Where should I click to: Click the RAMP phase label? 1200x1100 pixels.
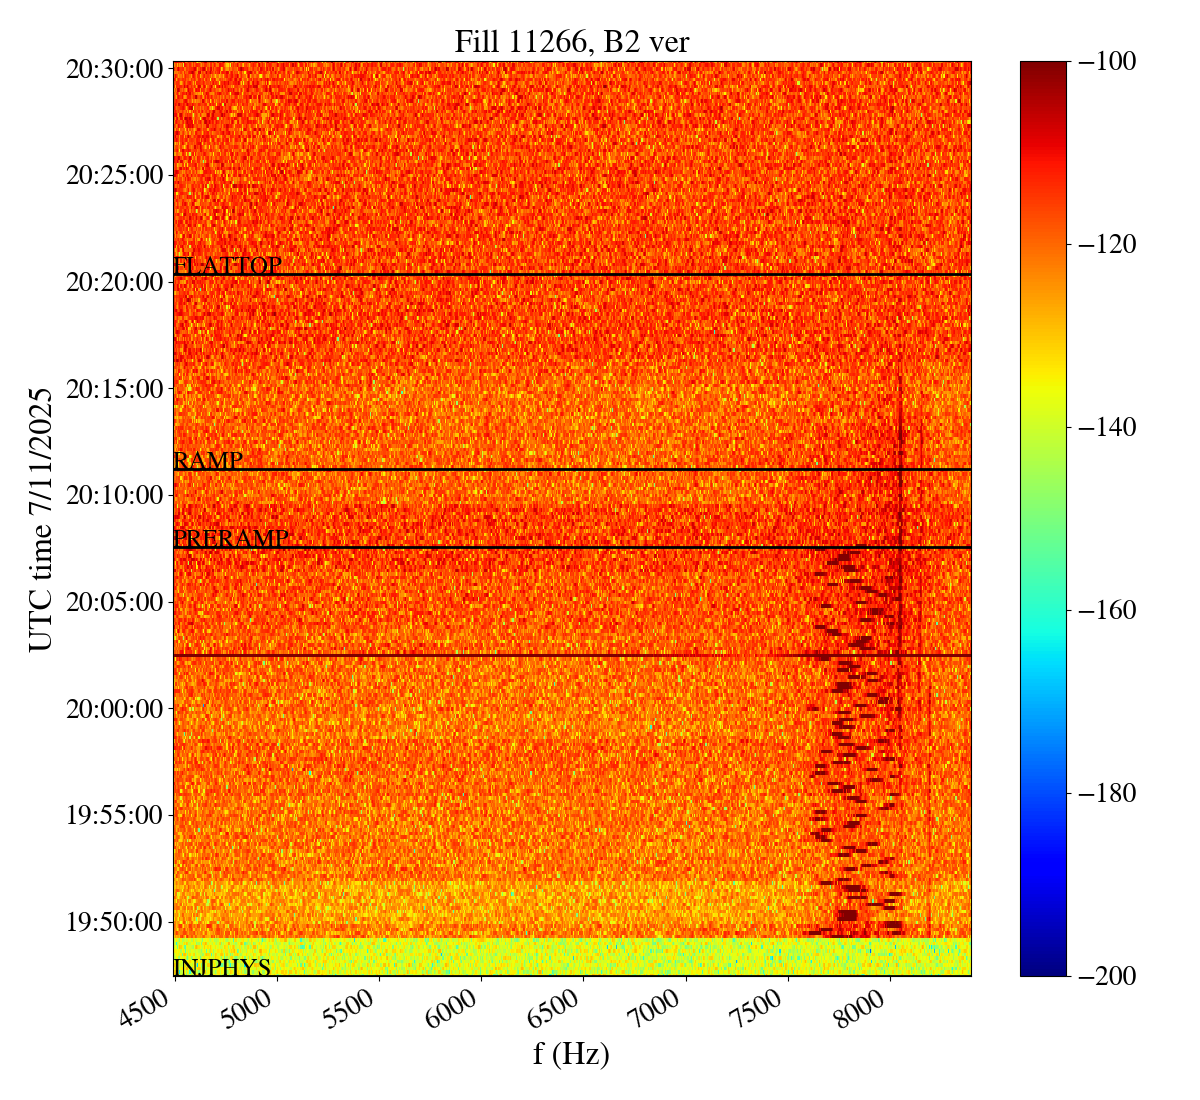point(208,461)
